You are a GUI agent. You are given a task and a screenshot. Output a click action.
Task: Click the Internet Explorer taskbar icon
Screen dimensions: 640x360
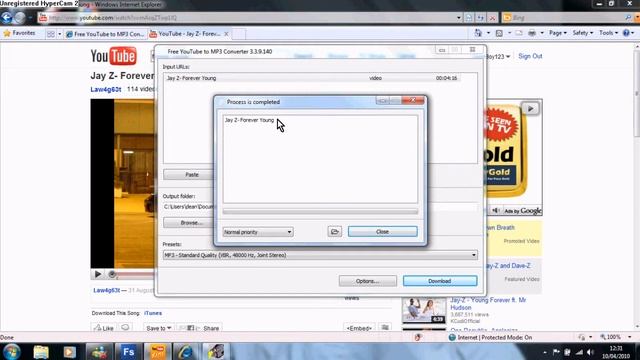[185, 352]
